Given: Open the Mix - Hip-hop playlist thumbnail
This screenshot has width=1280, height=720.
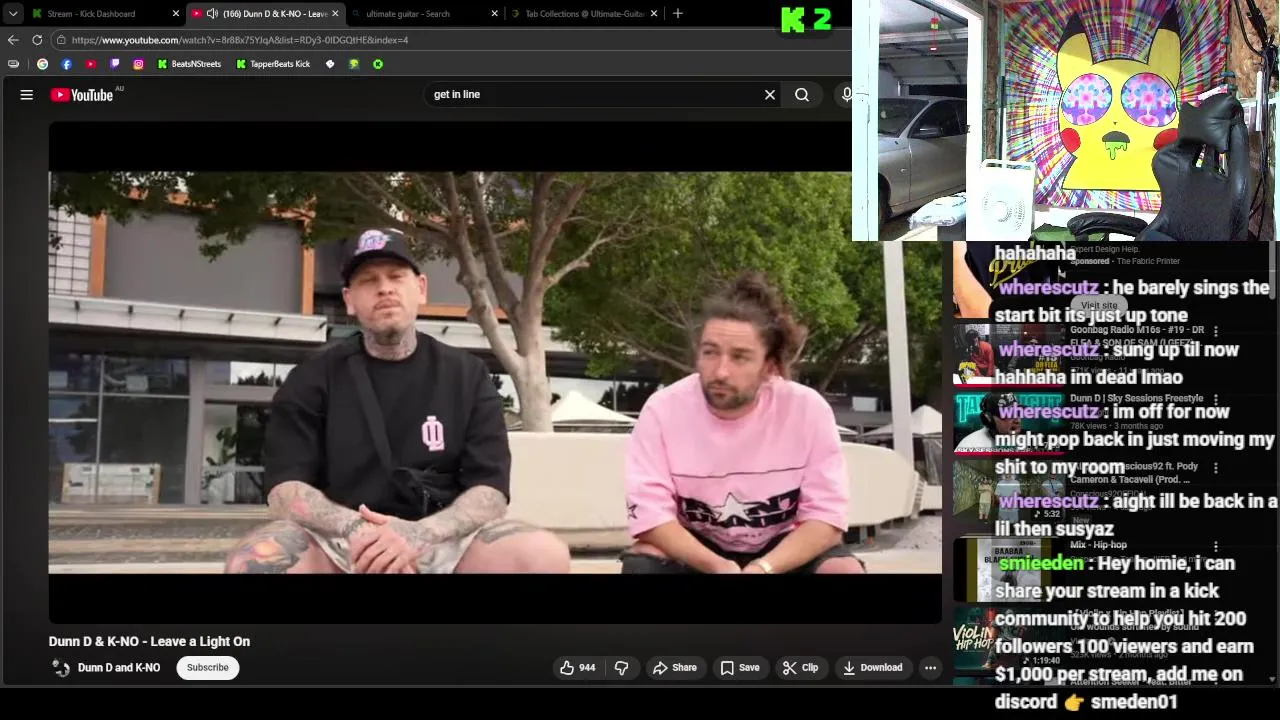Looking at the screenshot, I should pos(1008,569).
